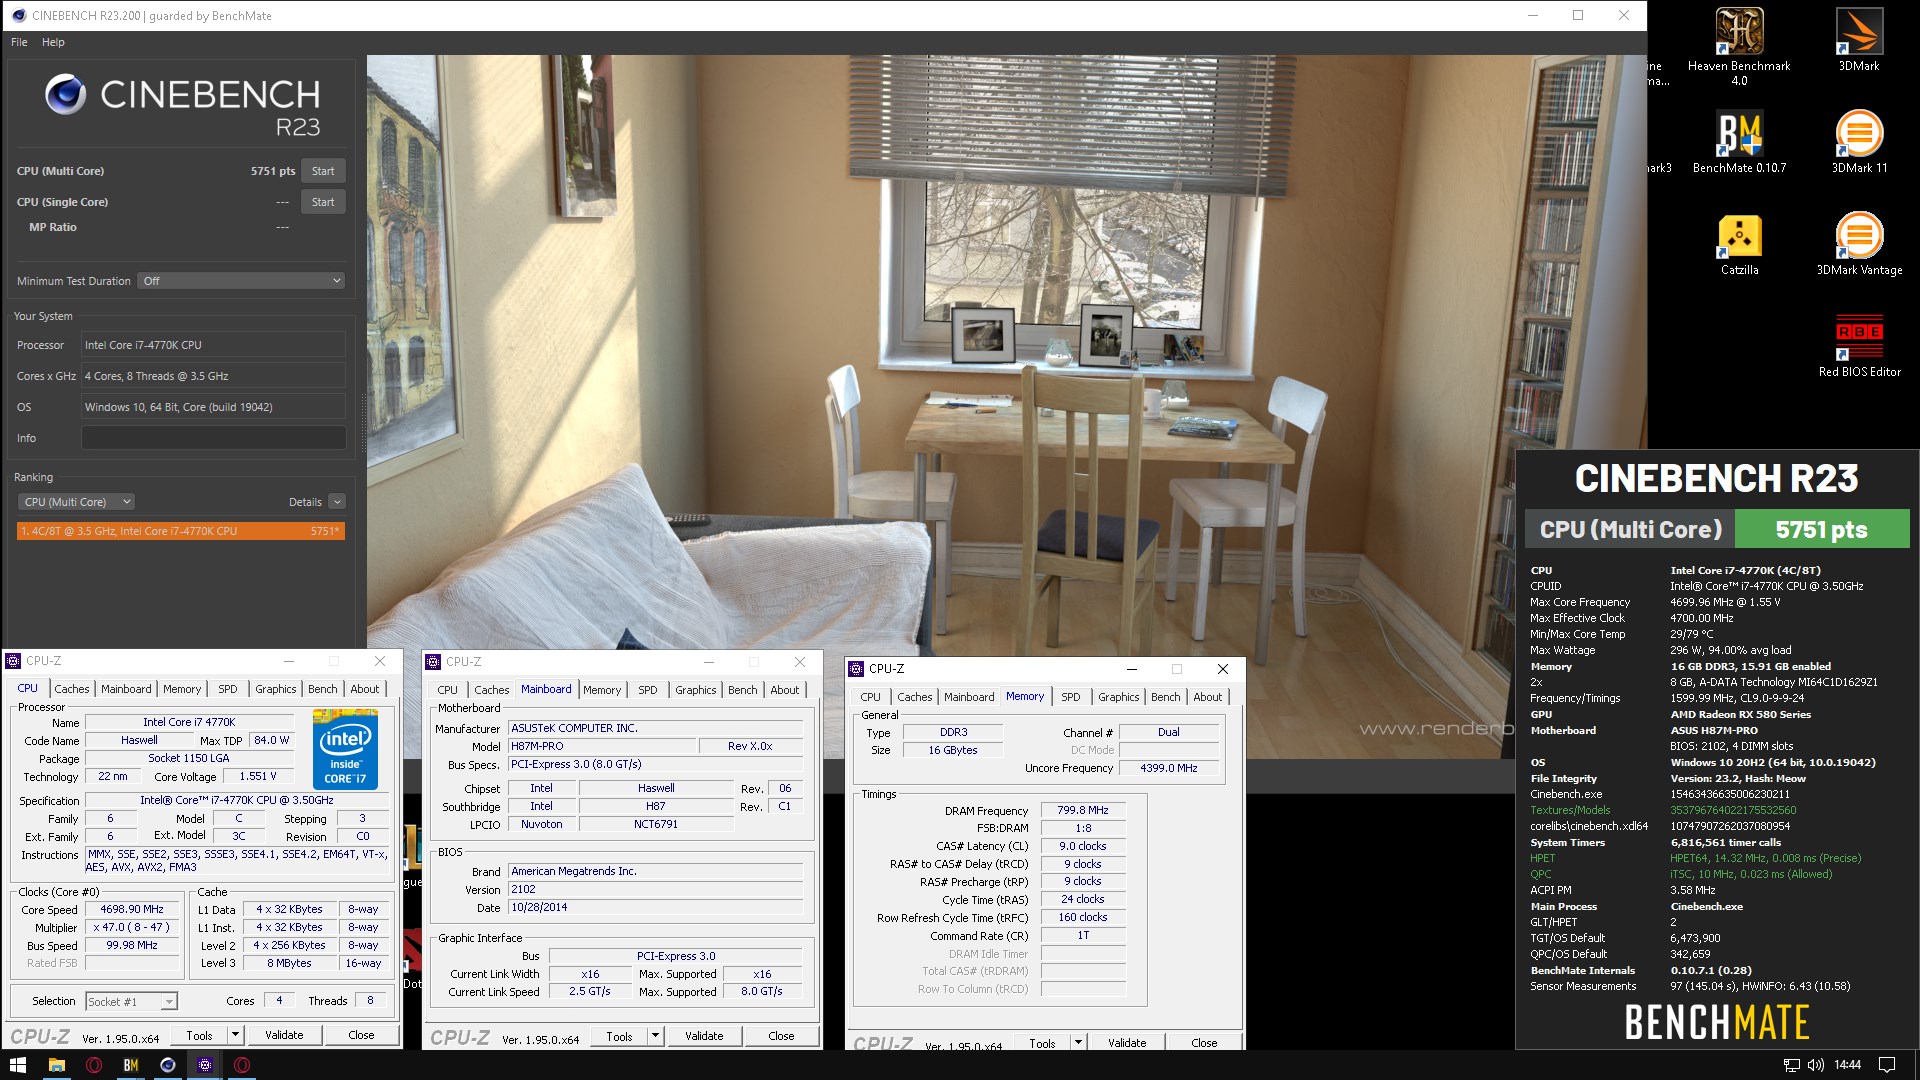Click Close in Mainboard CPU-Z window
Screen dimensions: 1920x1080
click(x=781, y=1036)
